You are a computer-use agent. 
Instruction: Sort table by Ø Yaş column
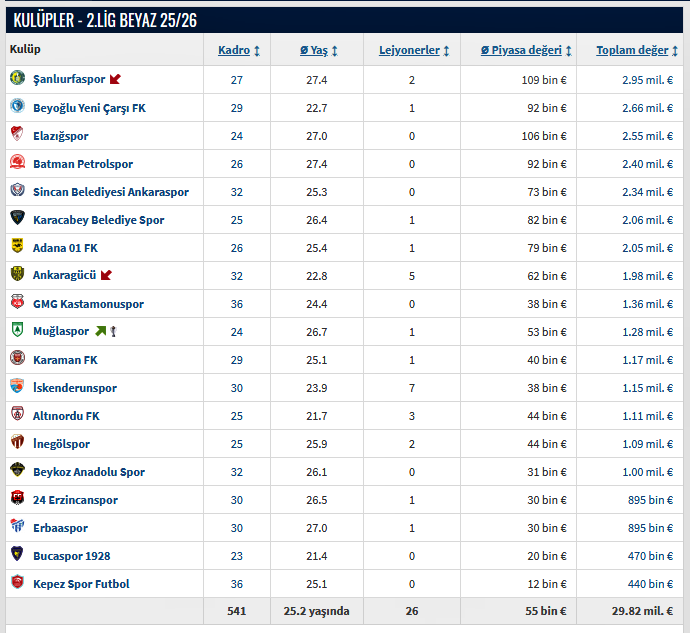click(x=319, y=50)
